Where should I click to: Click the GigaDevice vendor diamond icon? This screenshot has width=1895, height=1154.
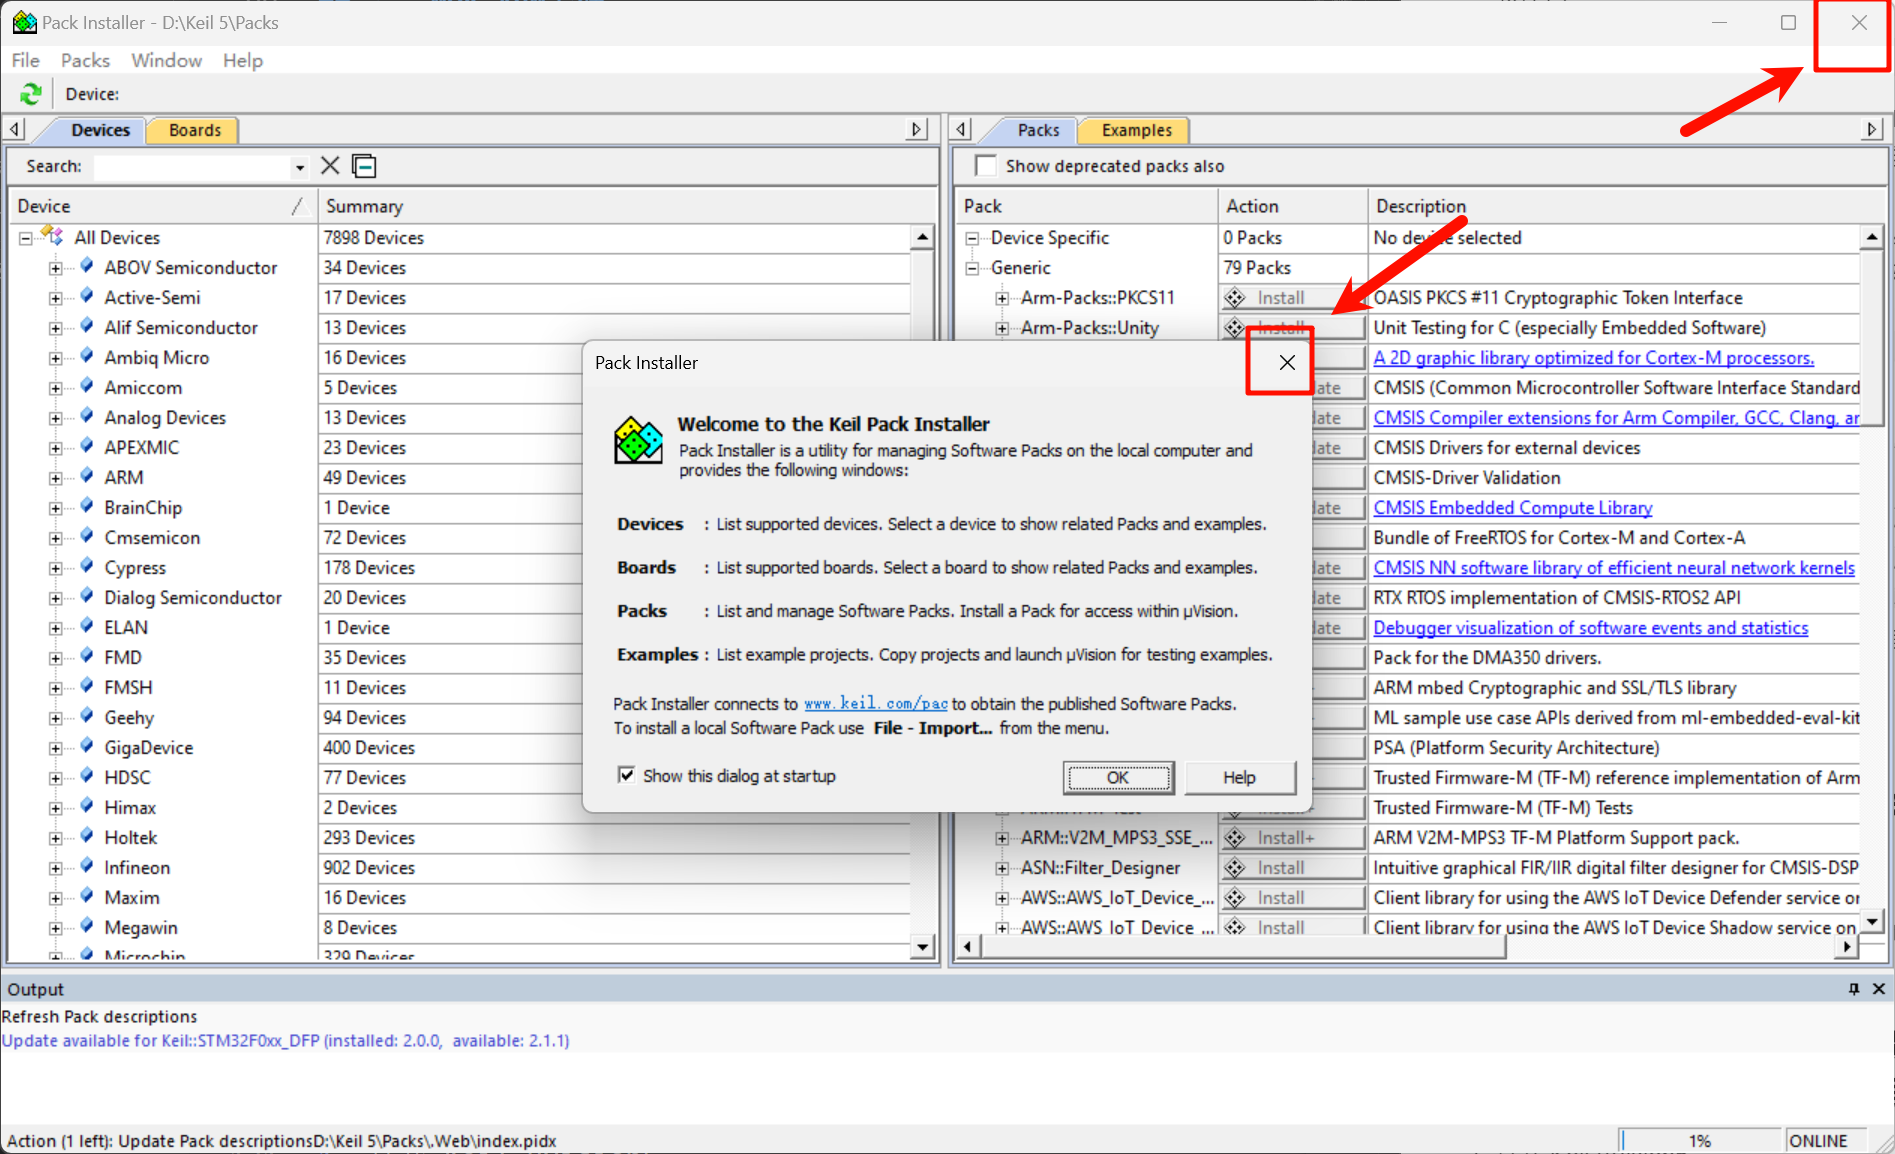click(87, 747)
